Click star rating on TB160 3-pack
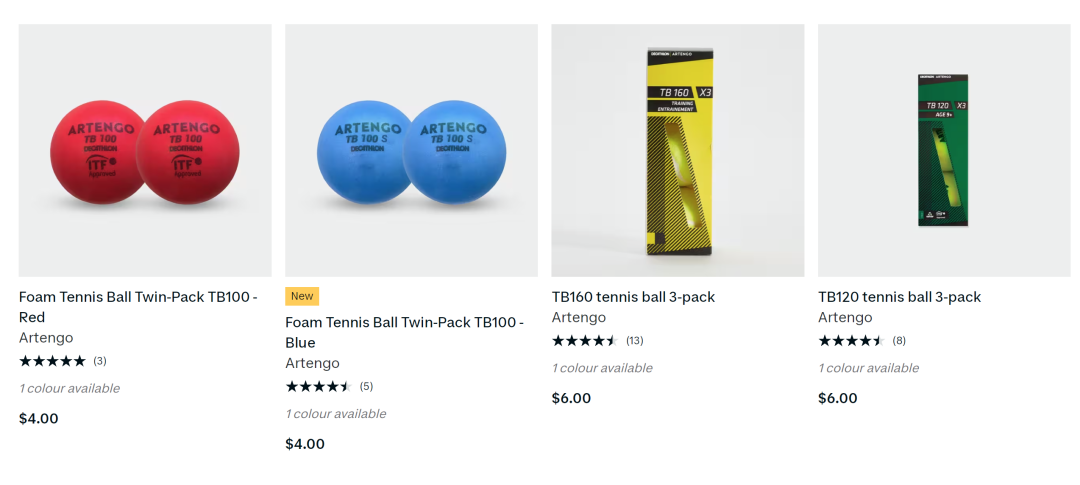The image size is (1080, 485). pos(585,340)
